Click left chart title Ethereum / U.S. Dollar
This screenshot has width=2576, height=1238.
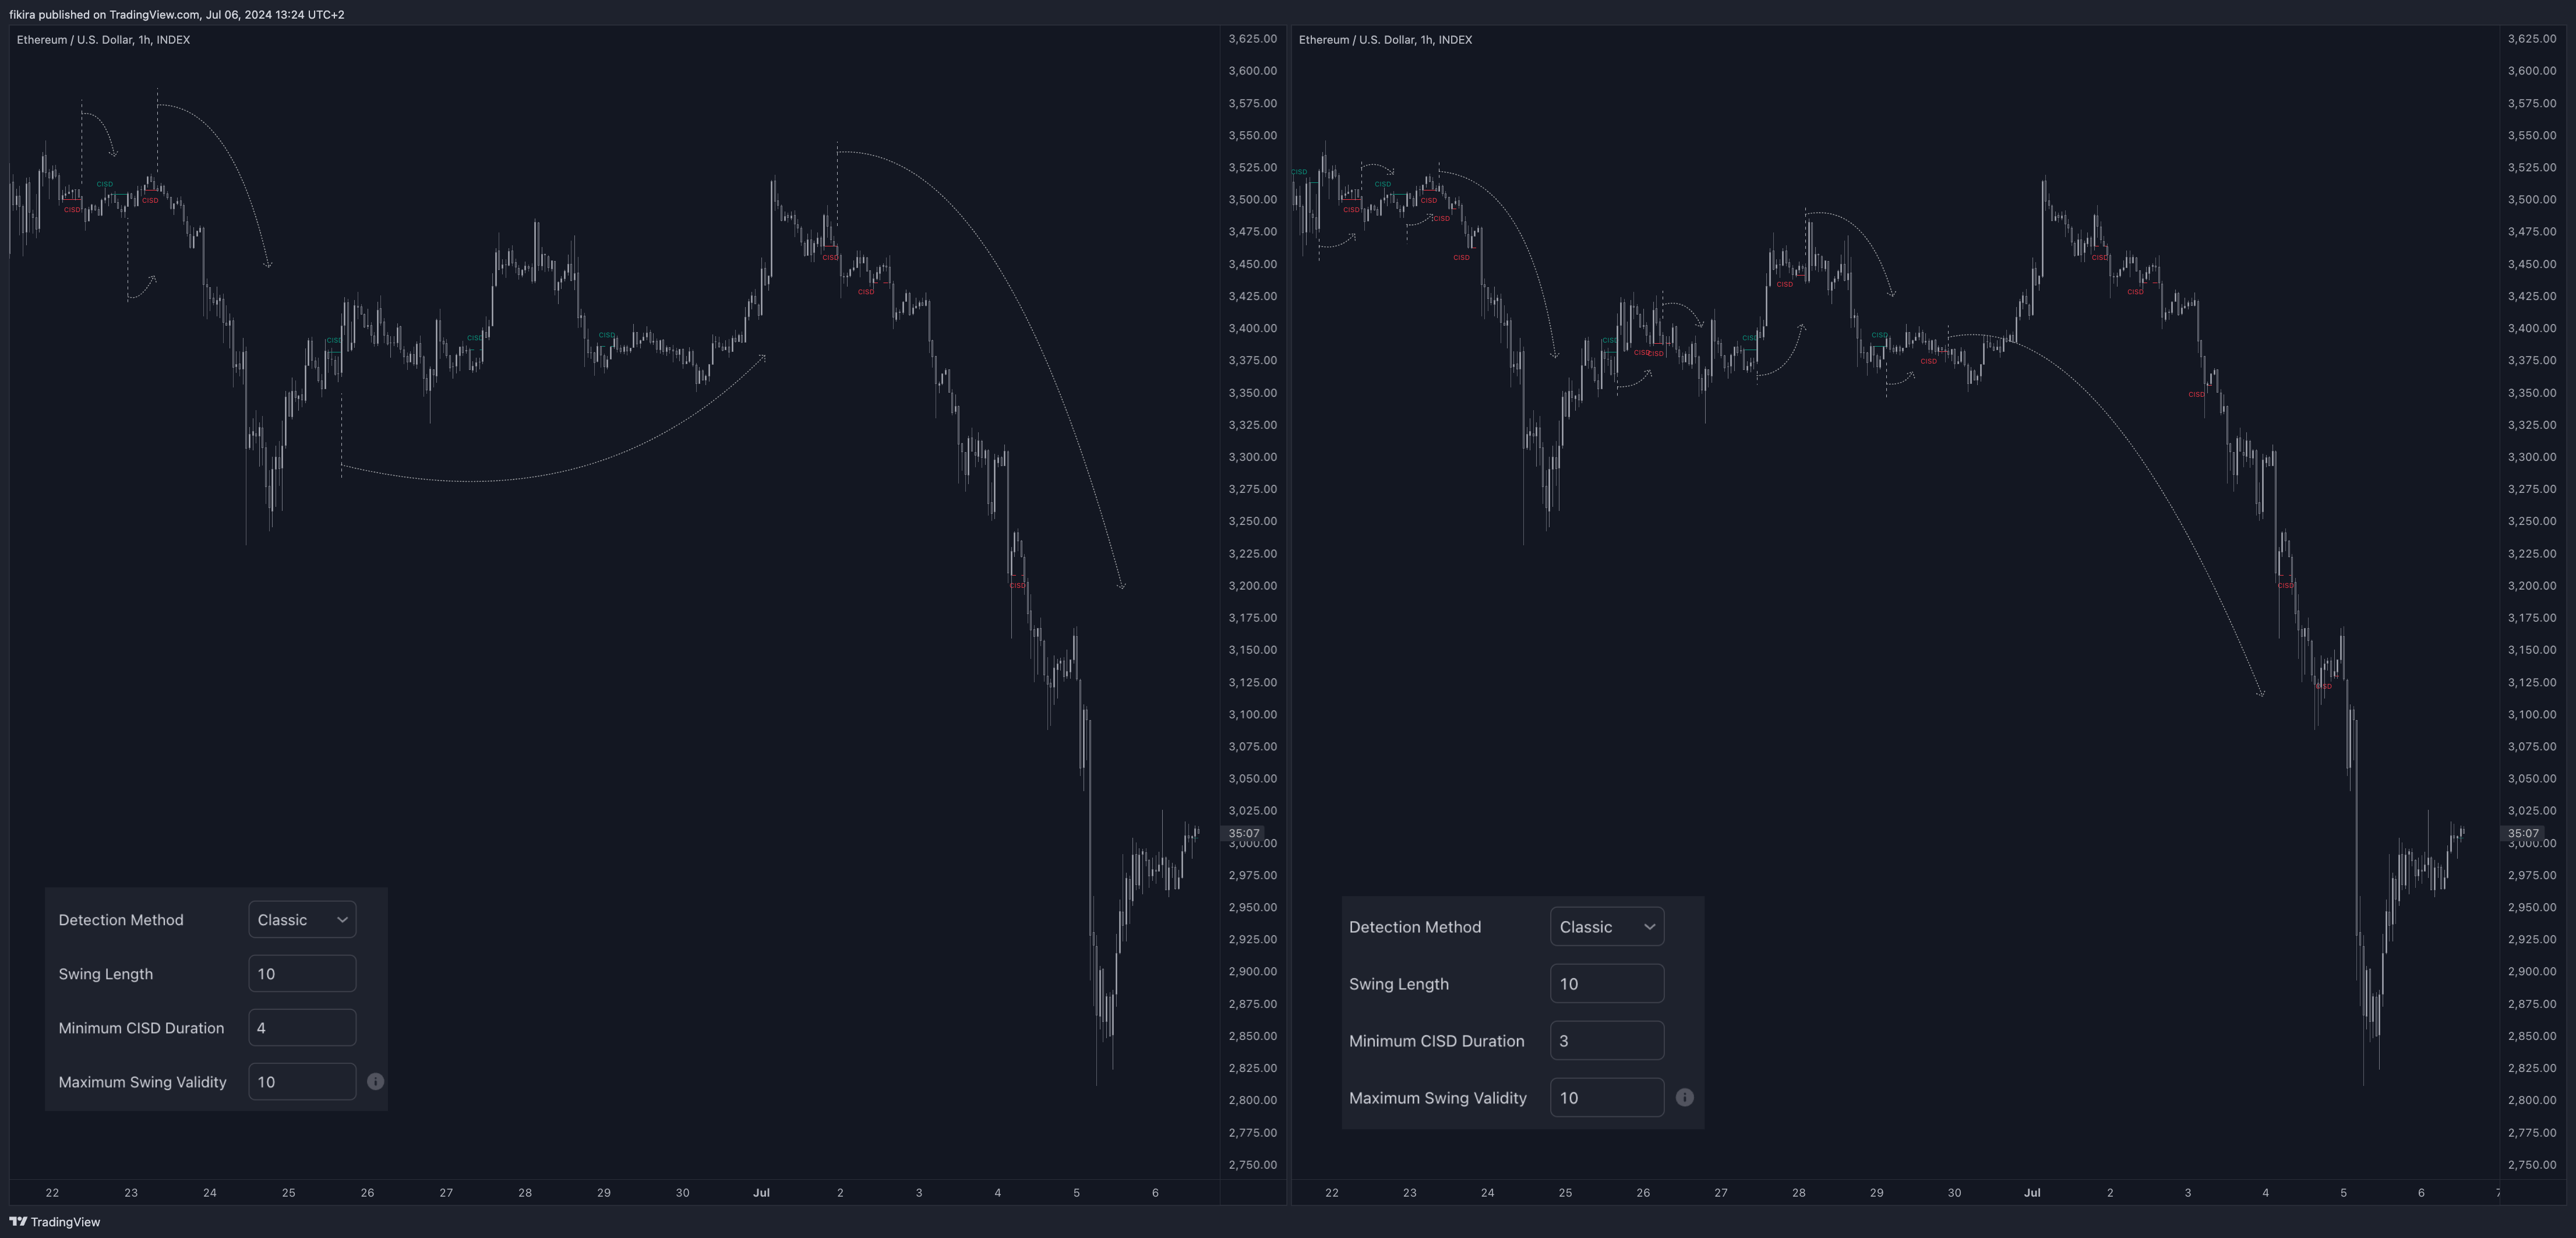click(x=103, y=40)
